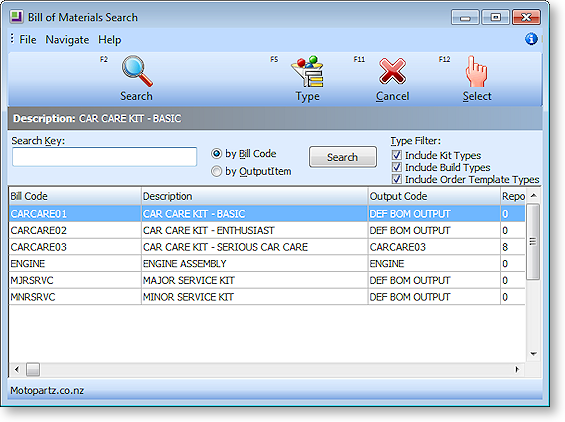The height and width of the screenshot is (422, 565).
Task: Toggle Include Order Template Types checkbox
Action: pyautogui.click(x=396, y=179)
